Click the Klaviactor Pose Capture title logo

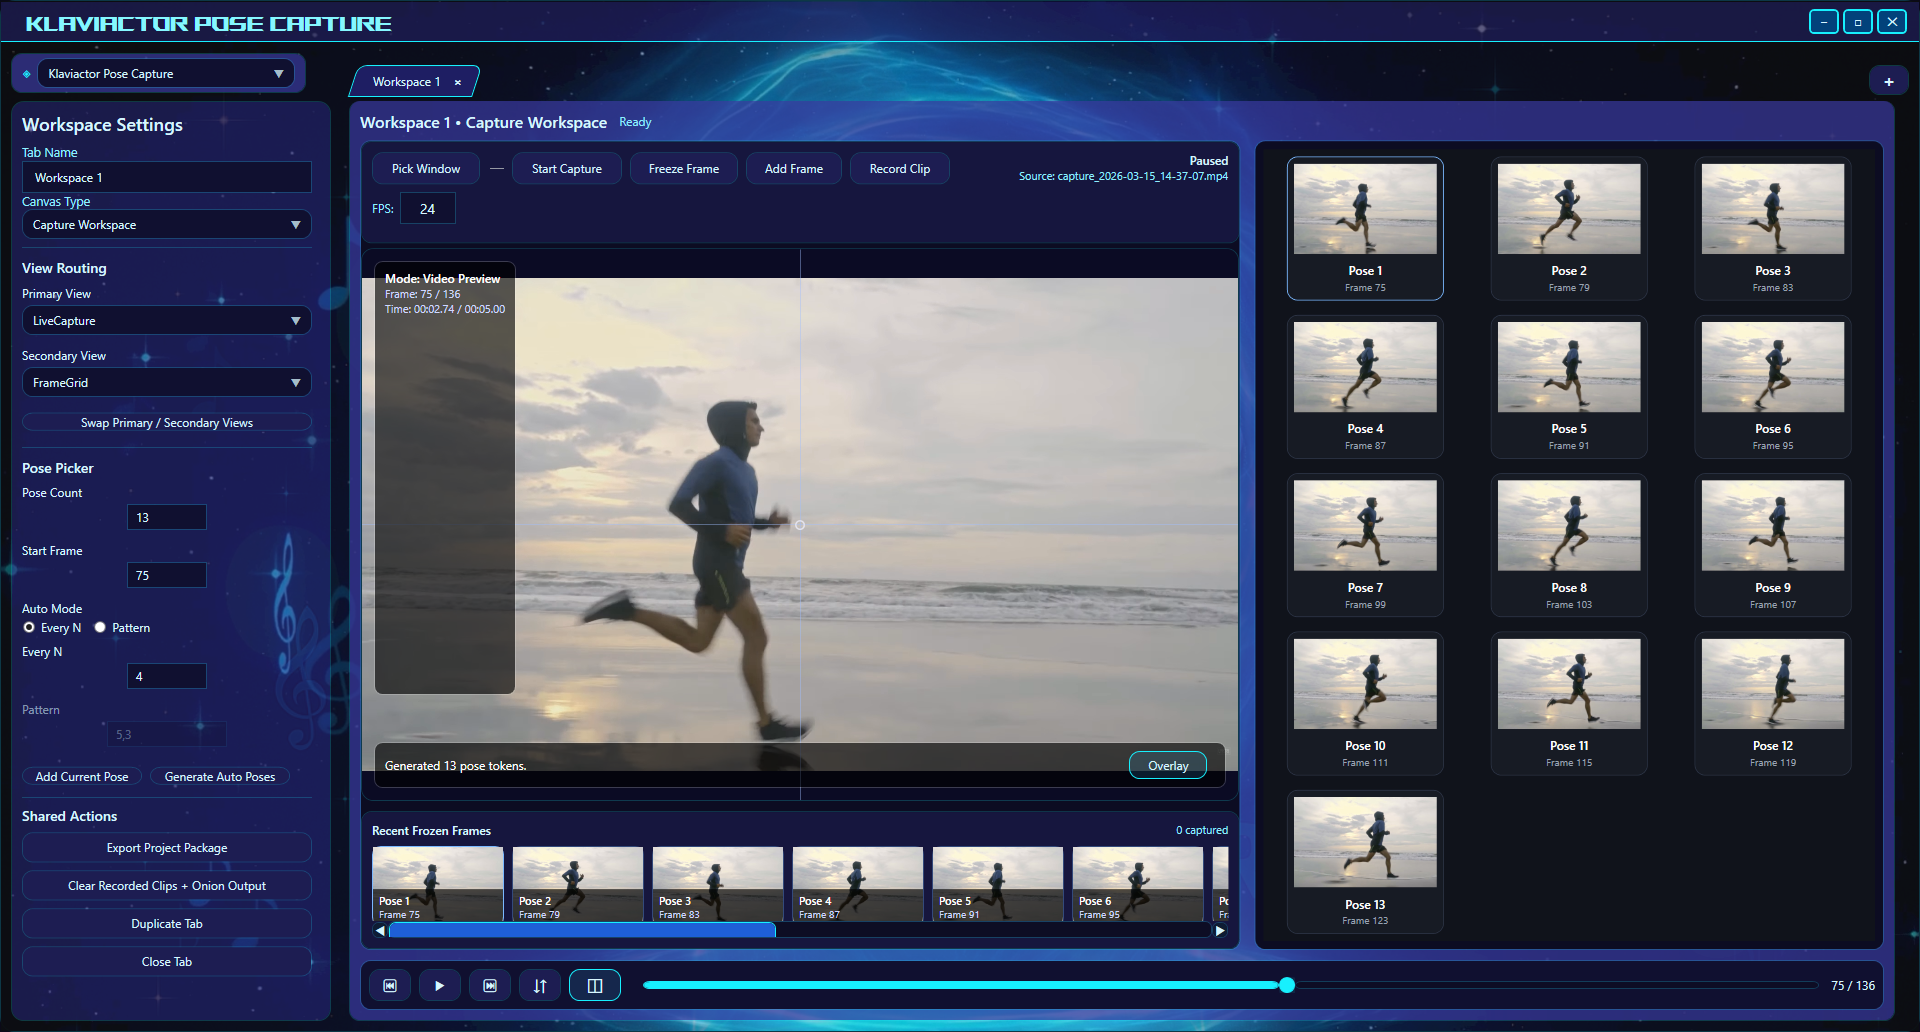pos(207,21)
